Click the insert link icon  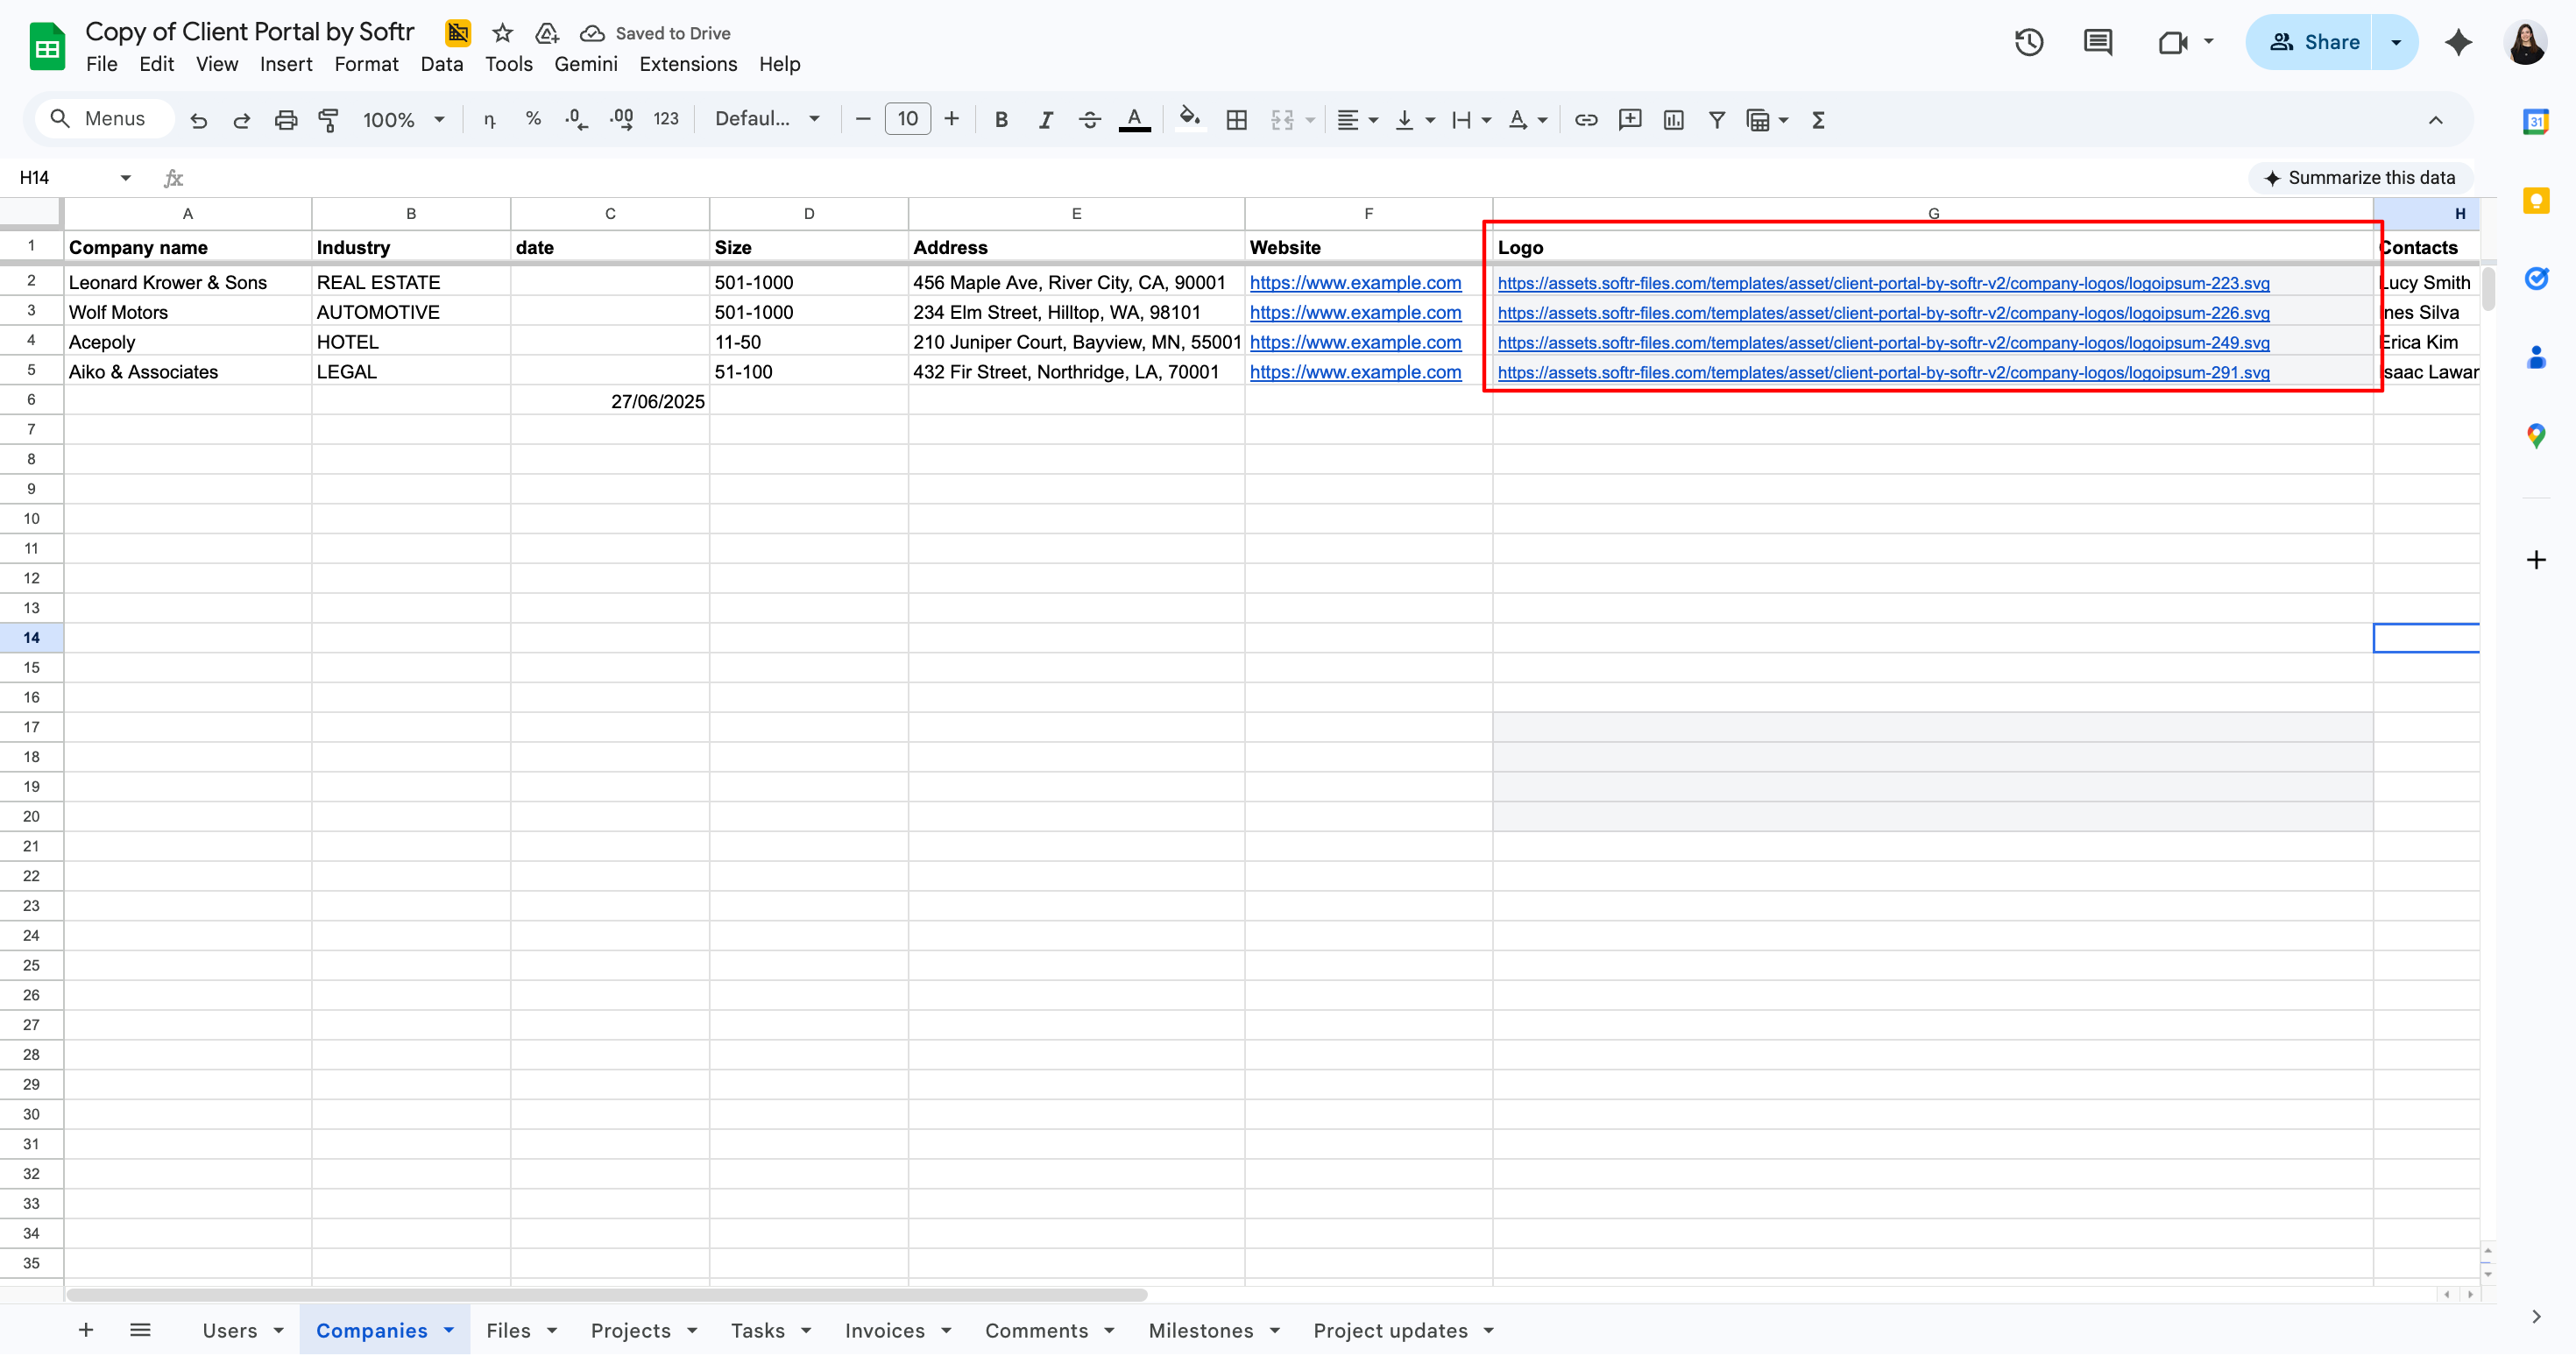1586,120
